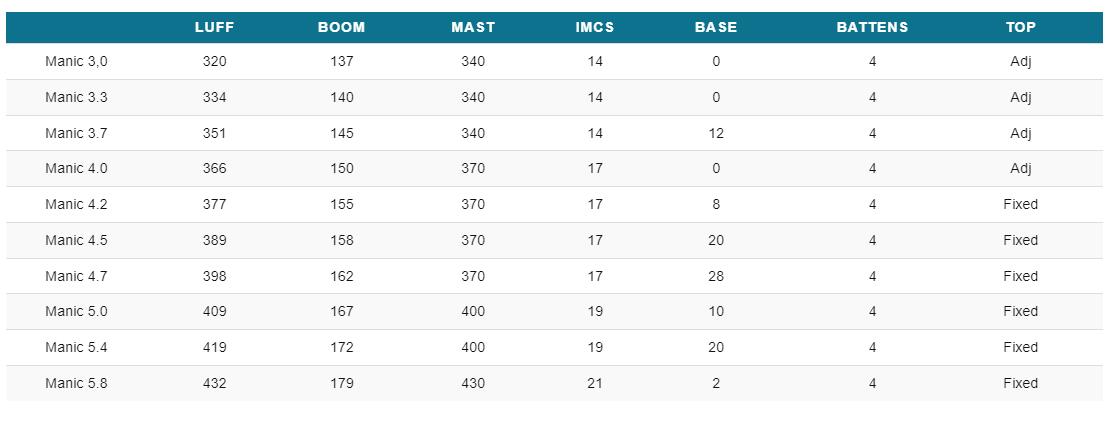This screenshot has width=1112, height=422.
Task: Click the LUFF column header
Action: 214,28
